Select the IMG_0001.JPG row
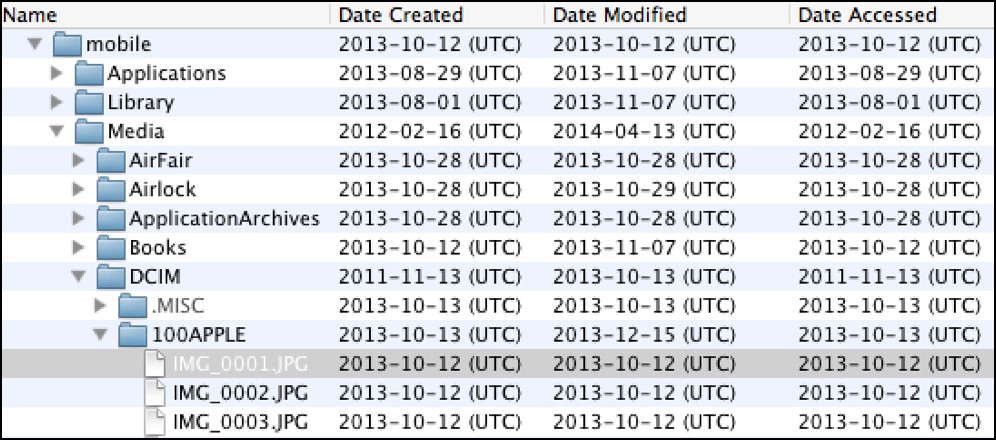996x440 pixels. (498, 364)
